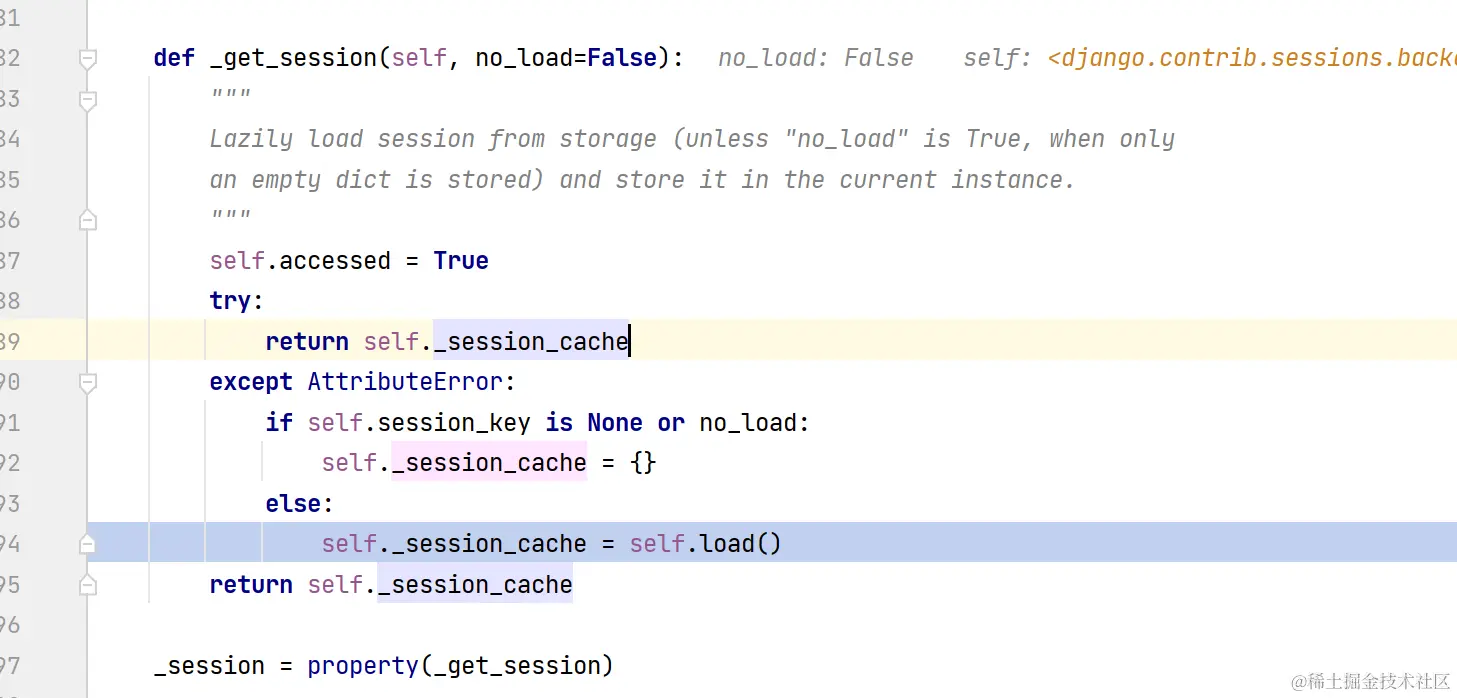The height and width of the screenshot is (698, 1457).
Task: Click the AttributeError exception name
Action: (x=405, y=382)
